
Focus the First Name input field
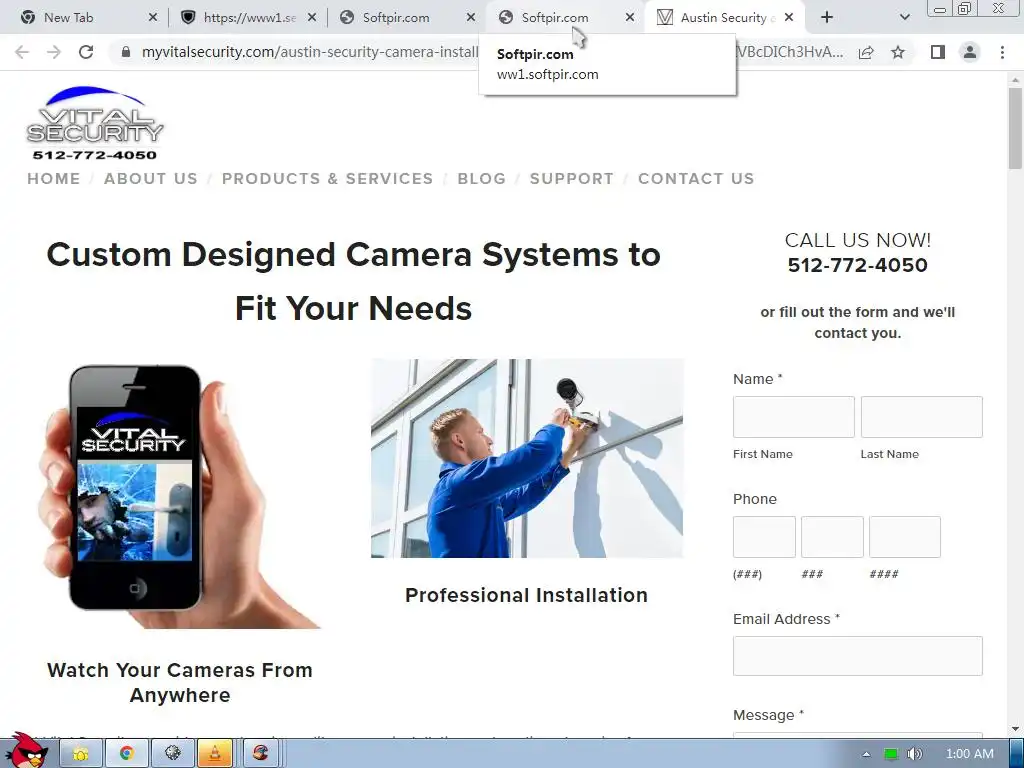tap(793, 417)
